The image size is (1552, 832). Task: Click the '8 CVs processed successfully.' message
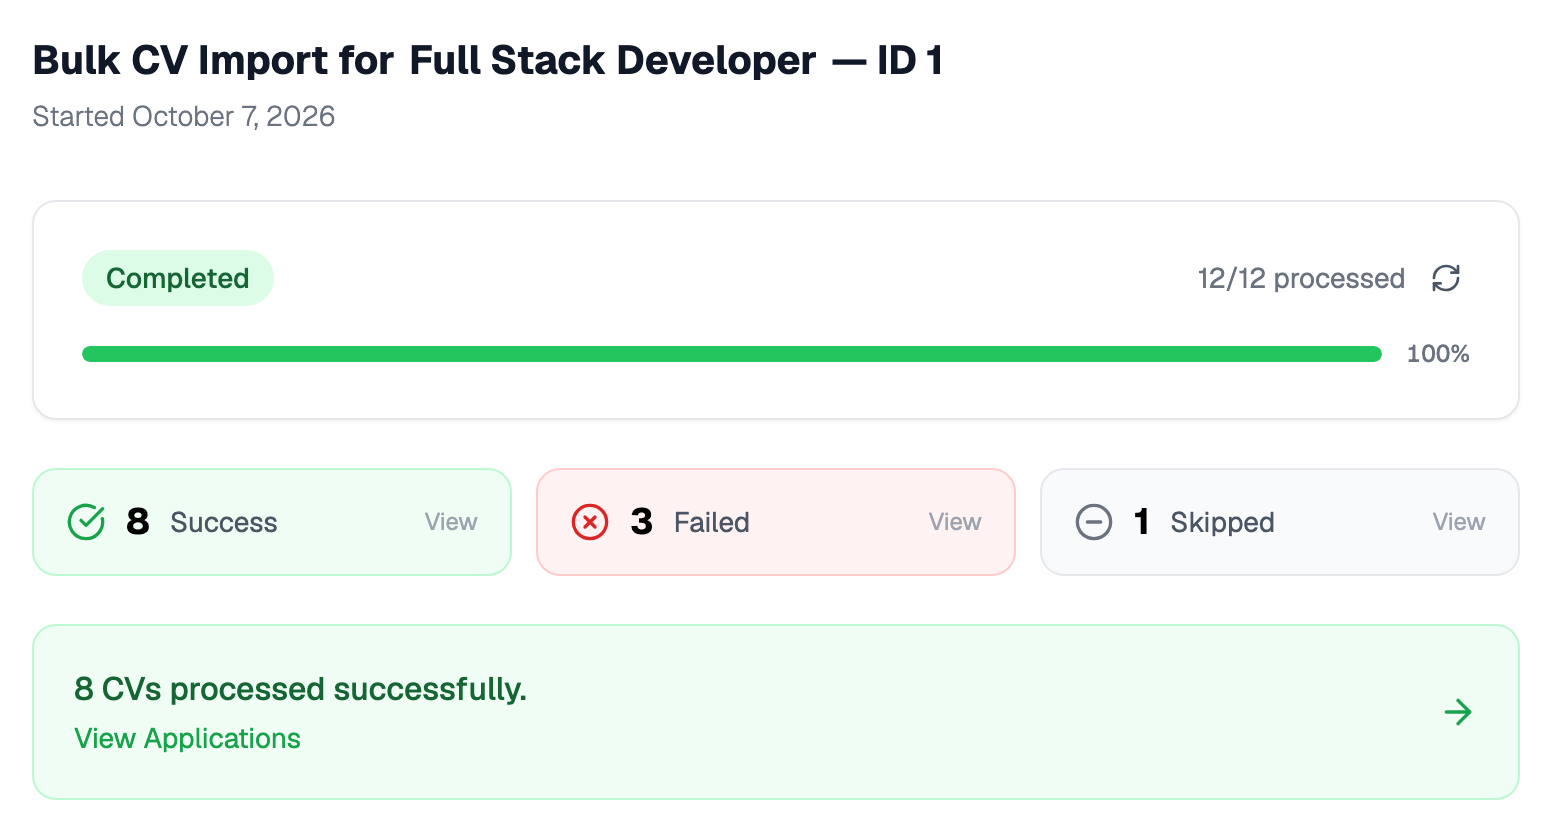[x=301, y=689]
